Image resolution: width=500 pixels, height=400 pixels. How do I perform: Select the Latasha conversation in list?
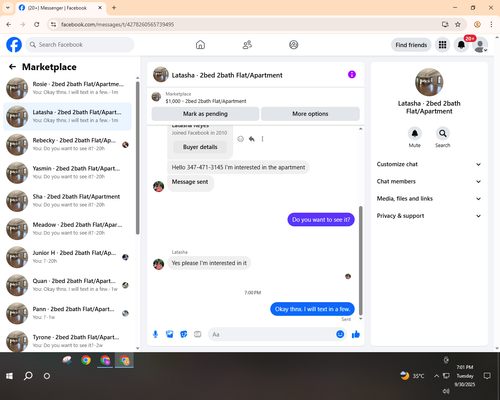(x=67, y=116)
